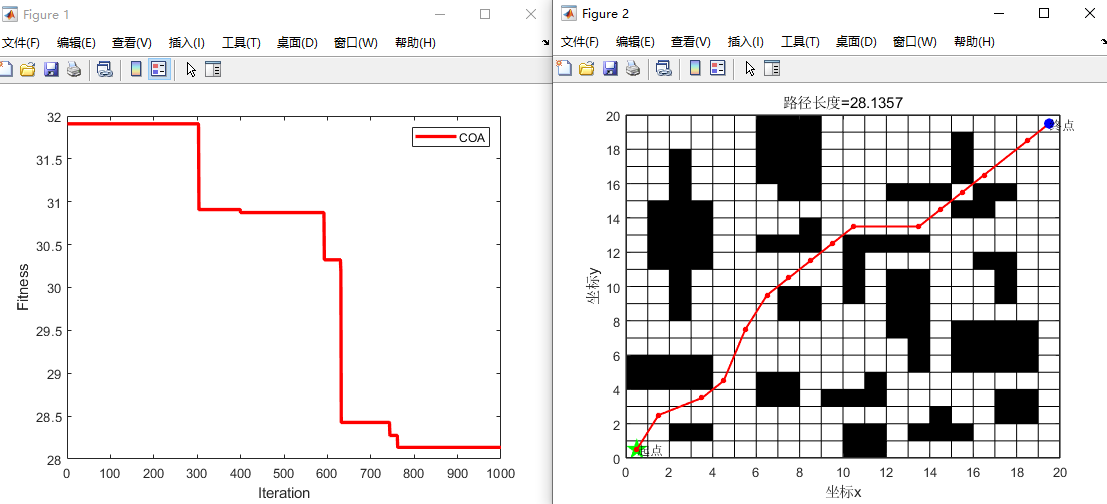
Task: Open the 工具(T) menu in Figure 2
Action: [x=801, y=42]
